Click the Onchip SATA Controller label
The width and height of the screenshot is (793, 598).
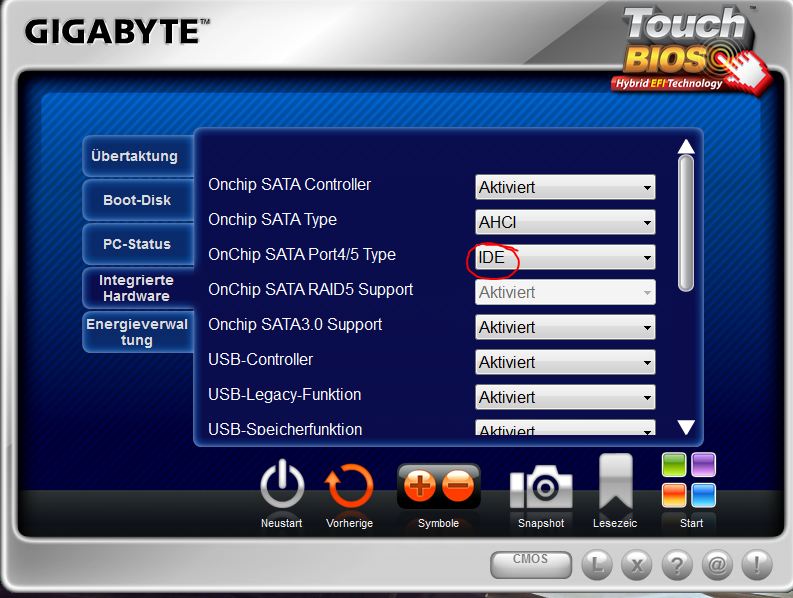click(290, 185)
